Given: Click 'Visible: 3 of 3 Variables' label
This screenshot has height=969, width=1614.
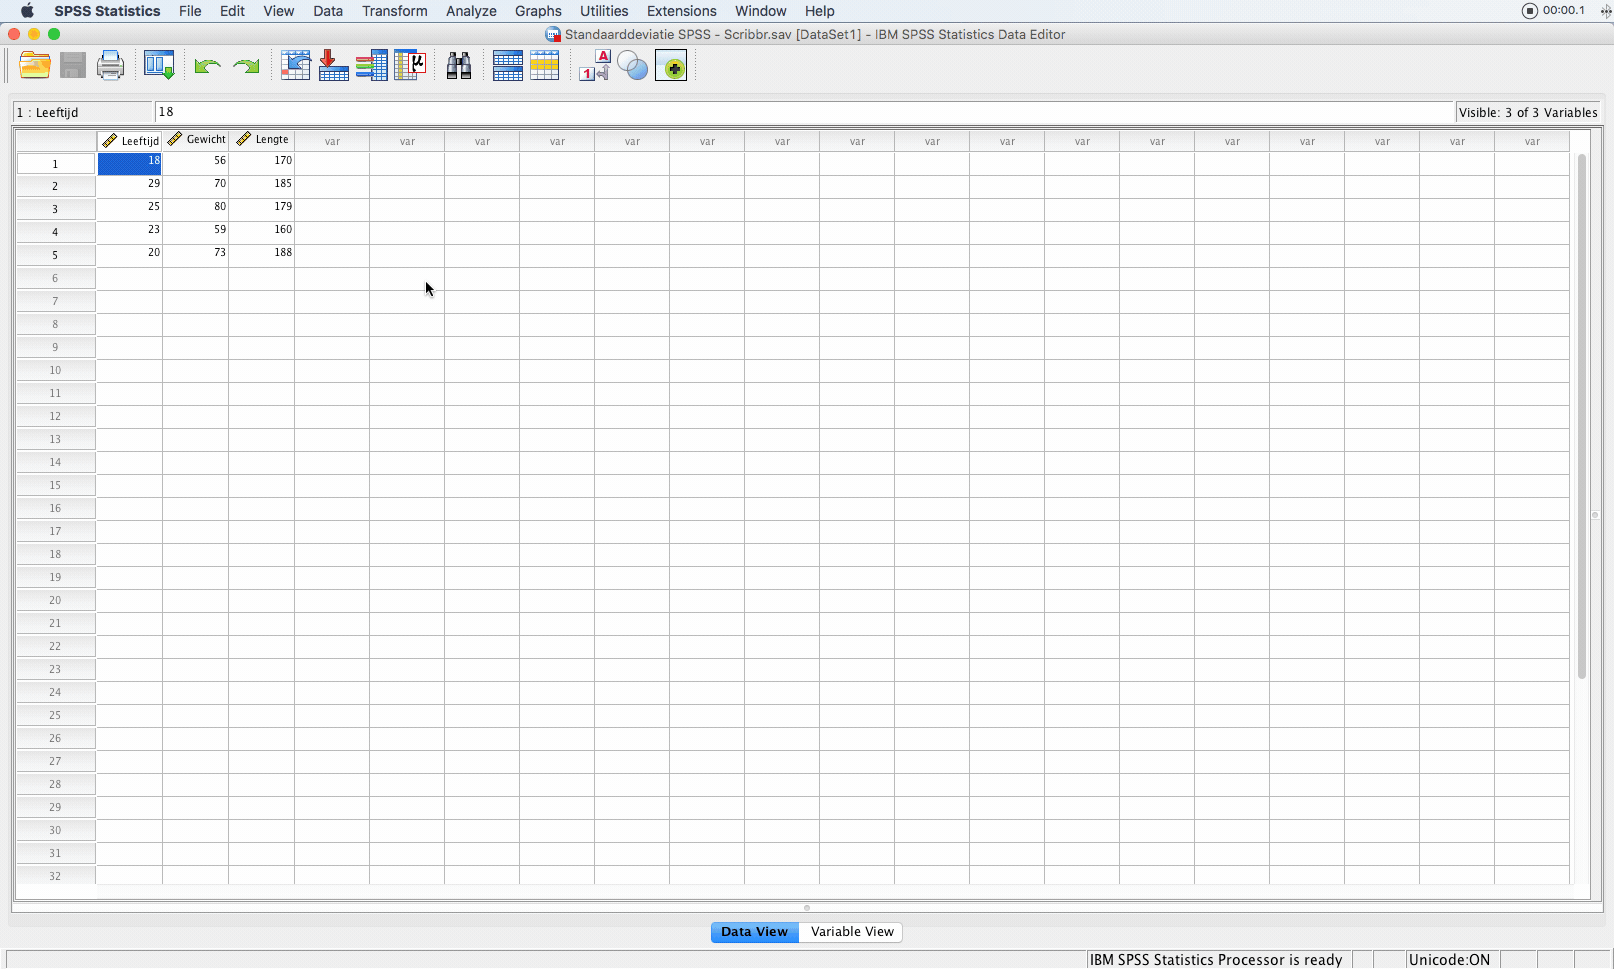Looking at the screenshot, I should click(x=1528, y=112).
